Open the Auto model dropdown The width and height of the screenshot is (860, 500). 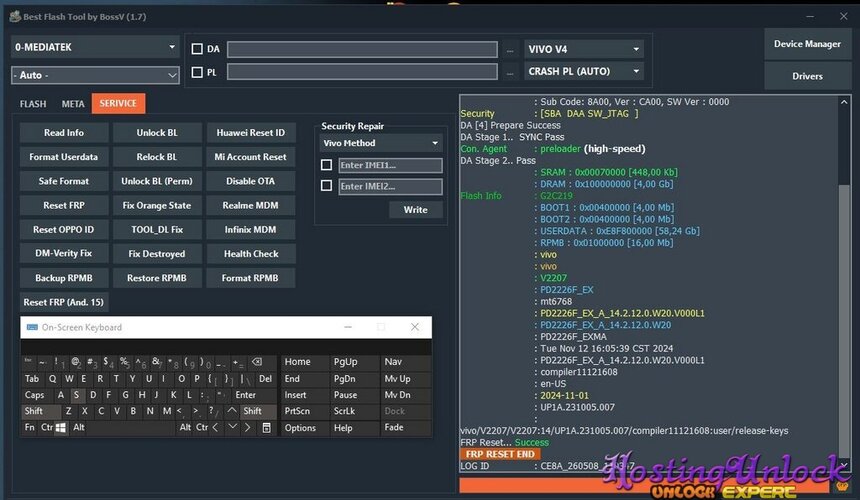click(x=95, y=75)
